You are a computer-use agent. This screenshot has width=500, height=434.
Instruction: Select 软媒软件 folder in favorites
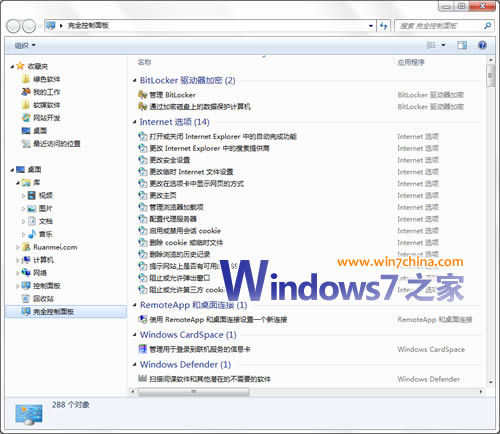[46, 105]
